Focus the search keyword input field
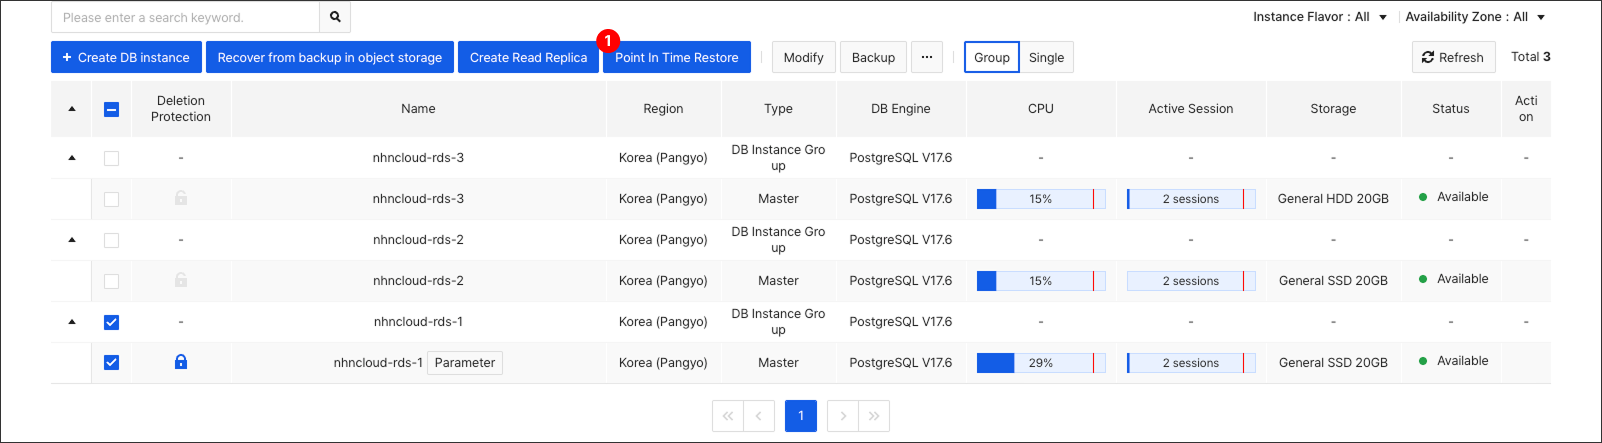1602x443 pixels. (x=185, y=17)
